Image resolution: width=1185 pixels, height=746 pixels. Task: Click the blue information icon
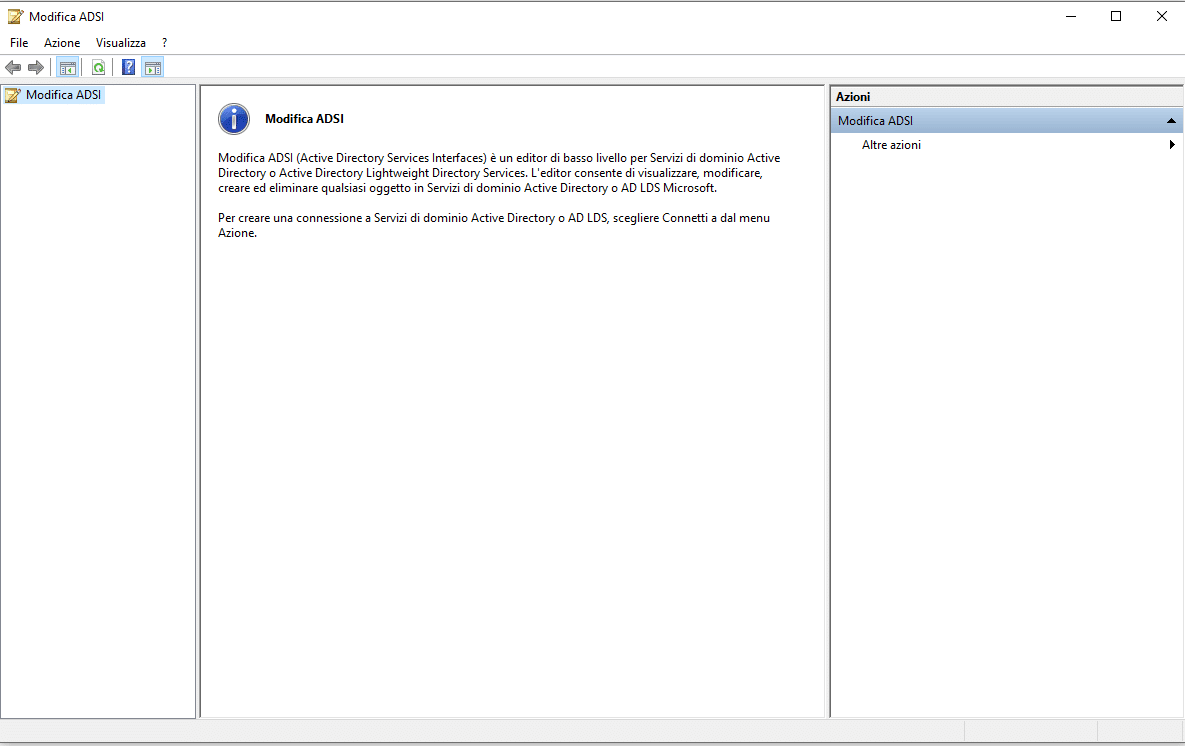tap(234, 119)
